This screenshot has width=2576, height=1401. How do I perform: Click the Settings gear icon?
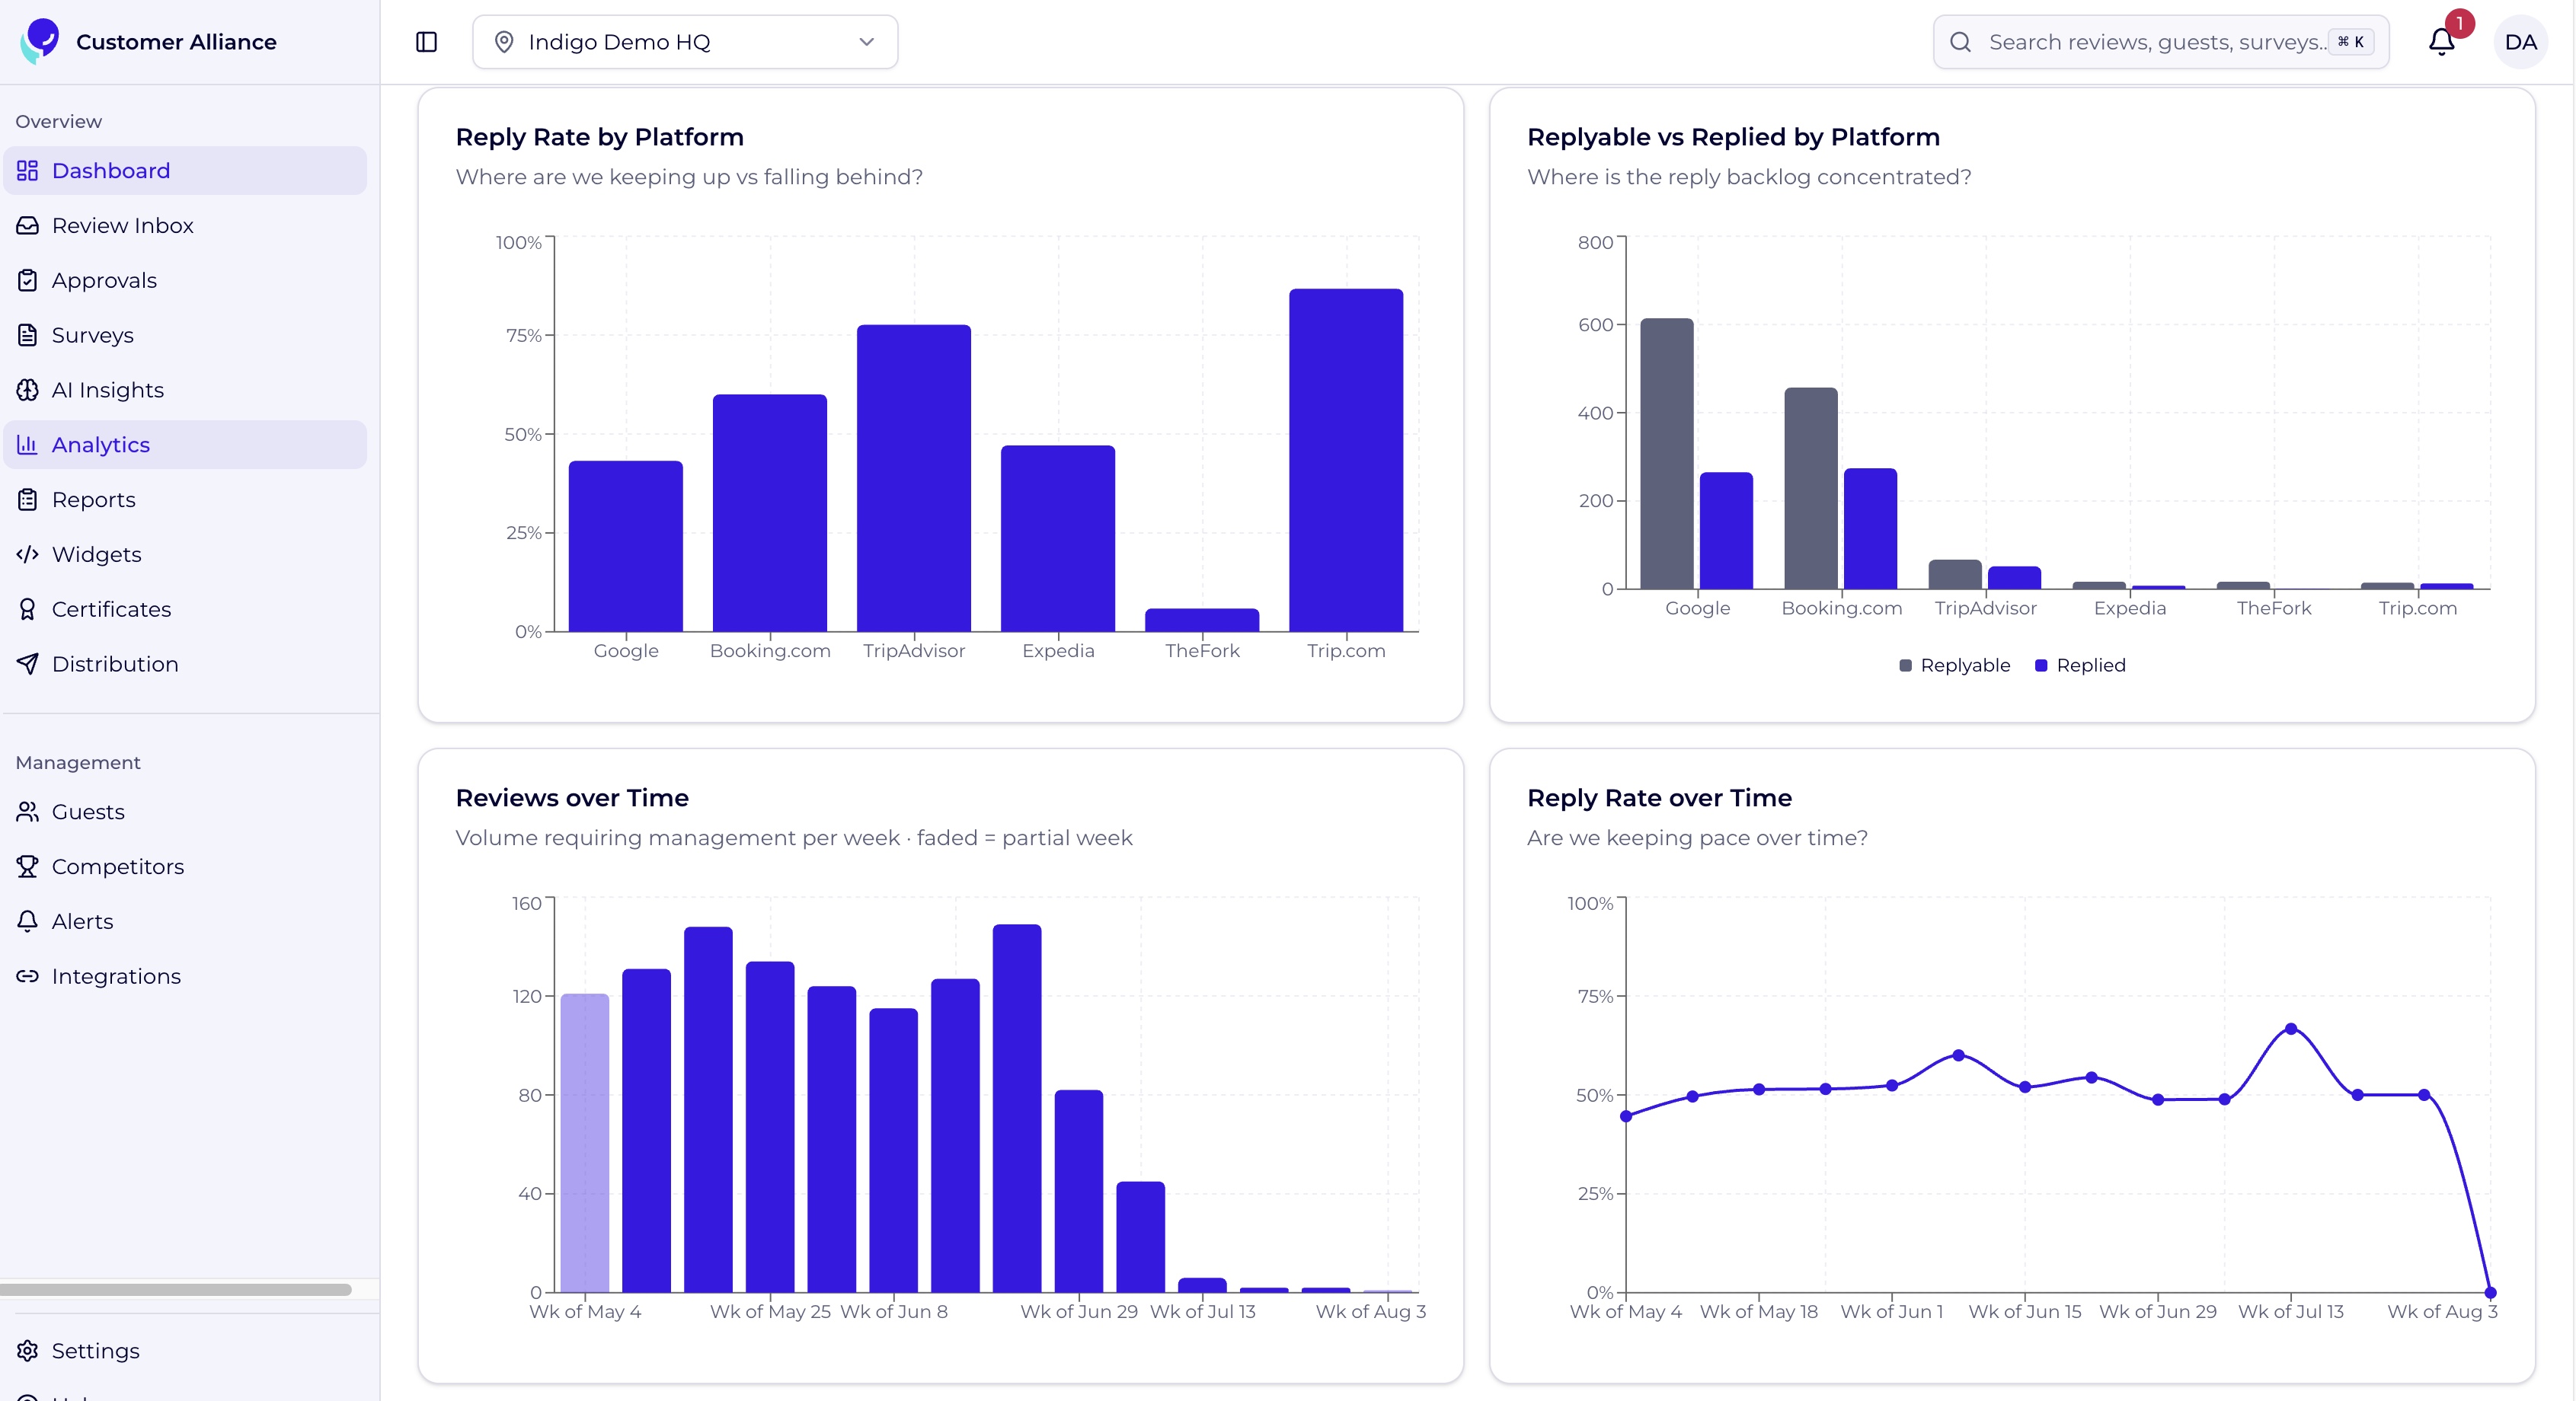[x=27, y=1351]
